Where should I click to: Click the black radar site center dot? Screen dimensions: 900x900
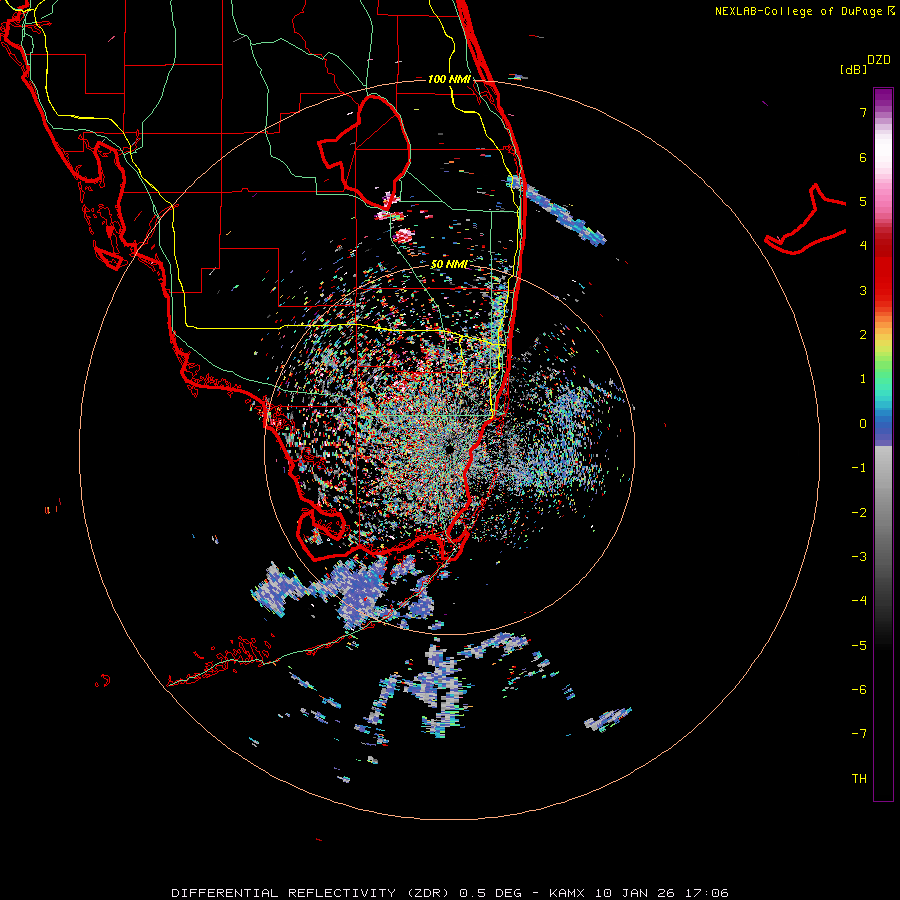[449, 449]
